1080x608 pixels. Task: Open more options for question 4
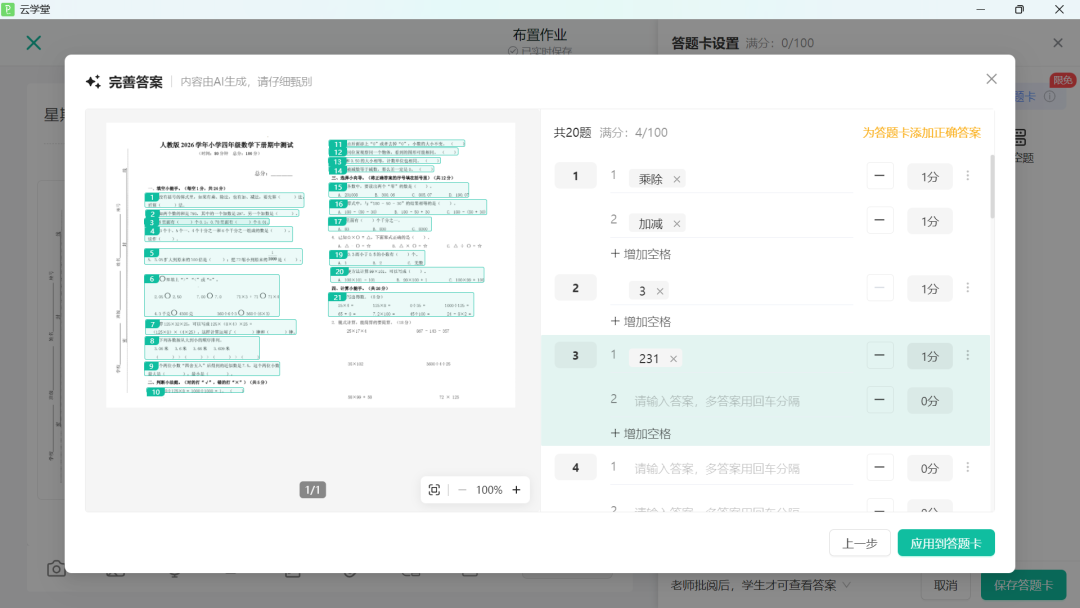[968, 468]
